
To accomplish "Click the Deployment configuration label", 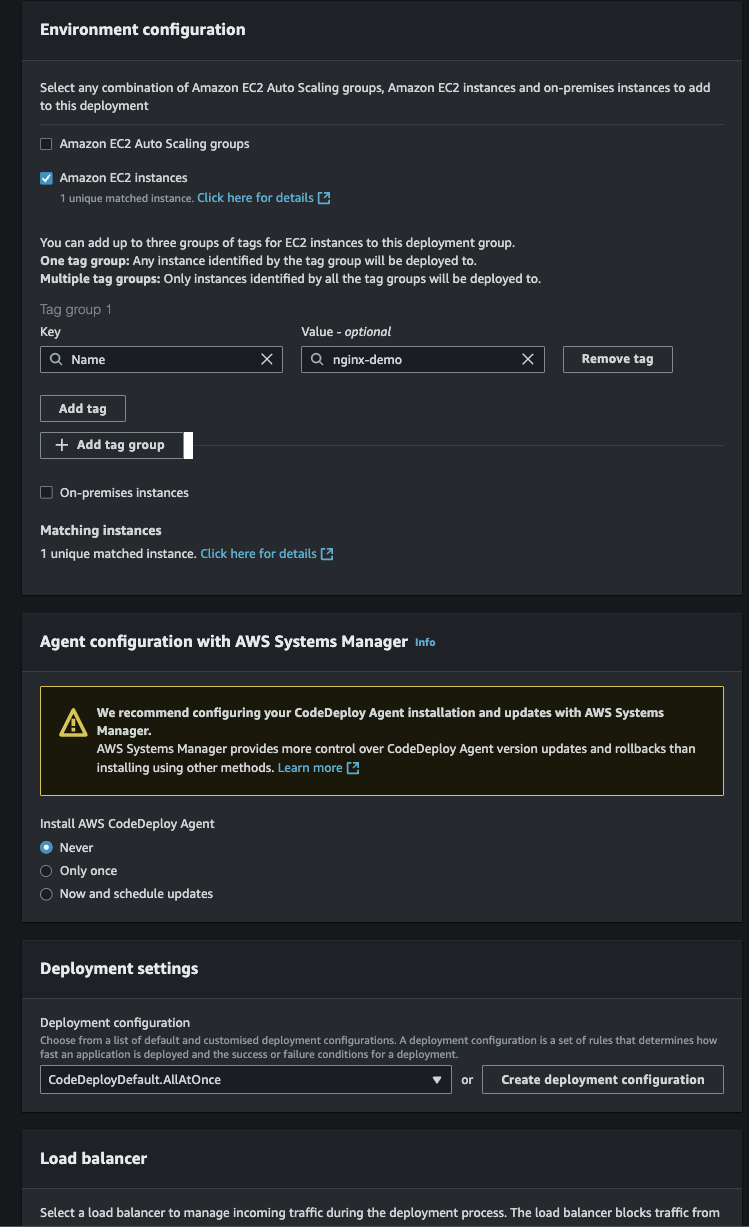I will click(115, 1023).
